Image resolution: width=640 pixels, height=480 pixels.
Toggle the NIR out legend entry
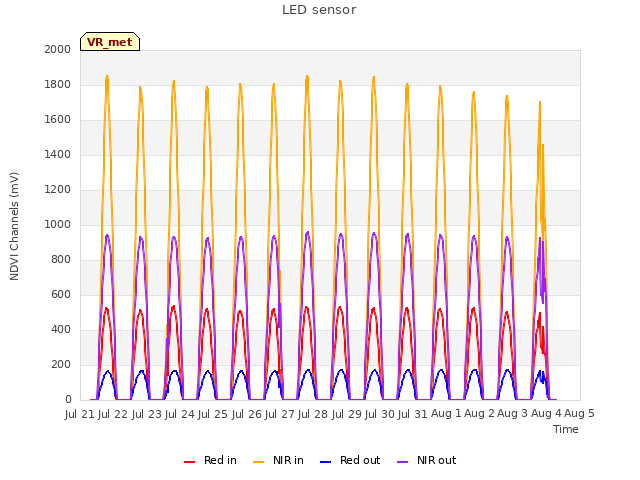(x=427, y=460)
